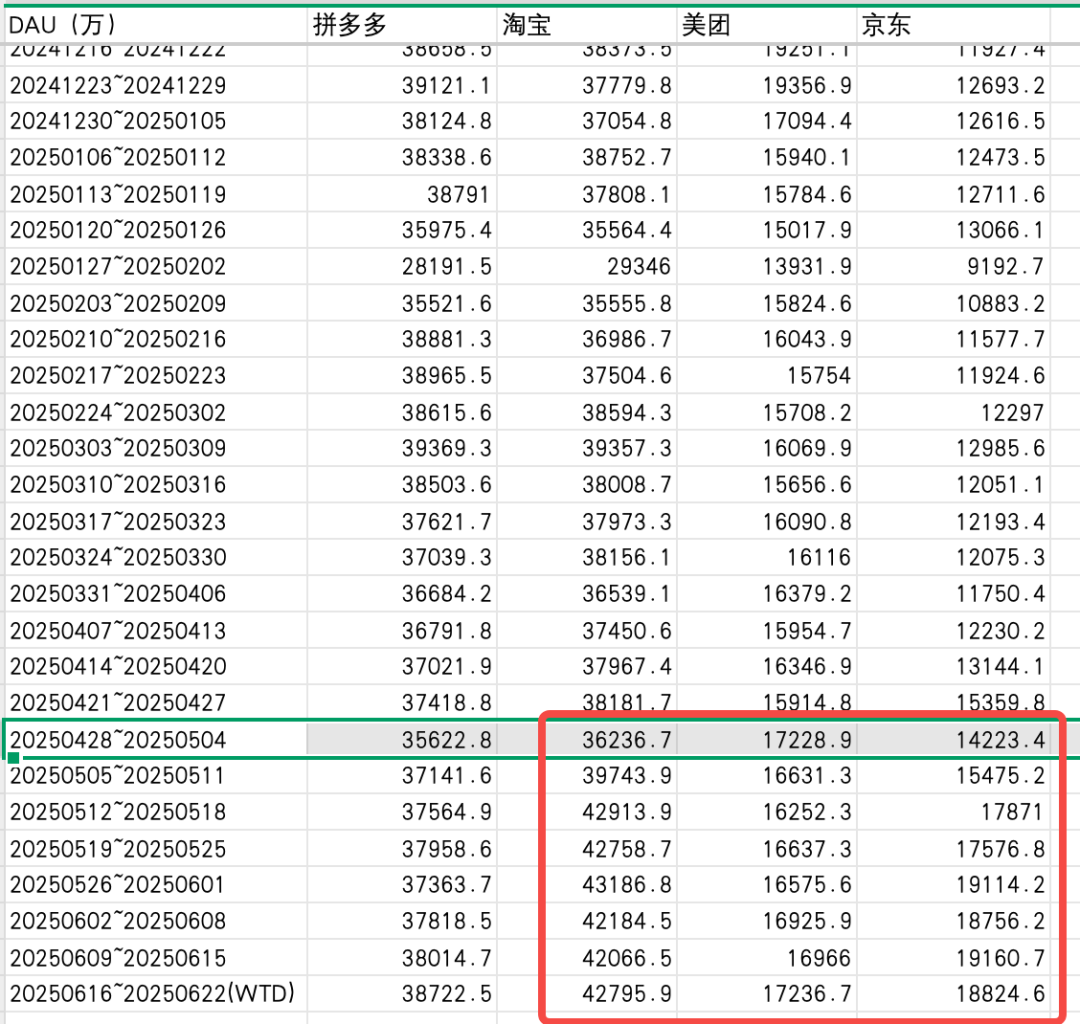Click the 京东 value 19160.7
This screenshot has width=1080, height=1024.
pos(954,957)
